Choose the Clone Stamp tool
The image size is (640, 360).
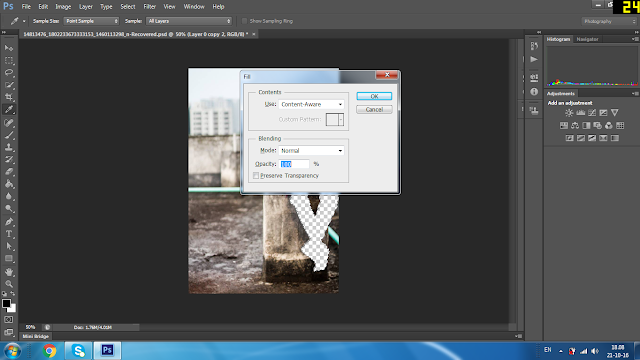[9, 147]
